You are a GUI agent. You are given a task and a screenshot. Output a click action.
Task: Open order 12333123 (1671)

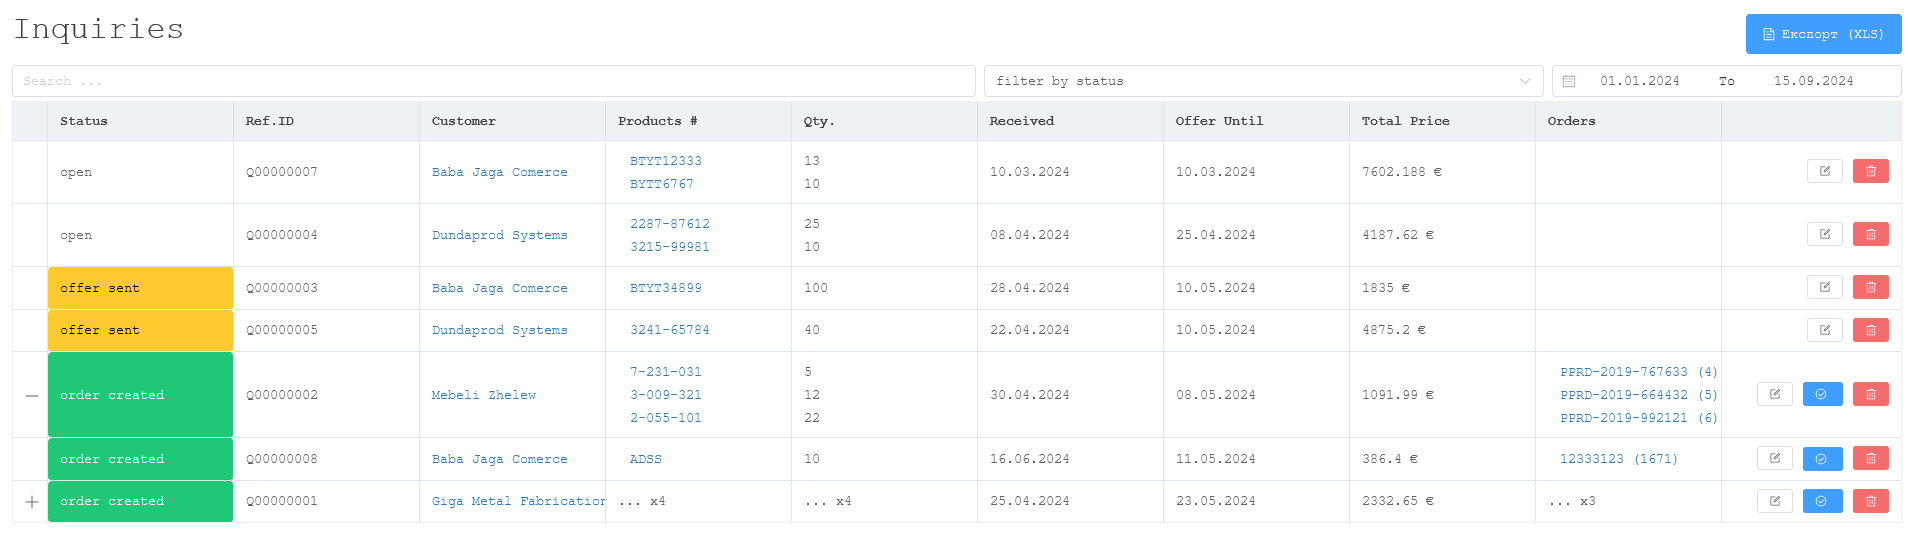coord(1618,459)
